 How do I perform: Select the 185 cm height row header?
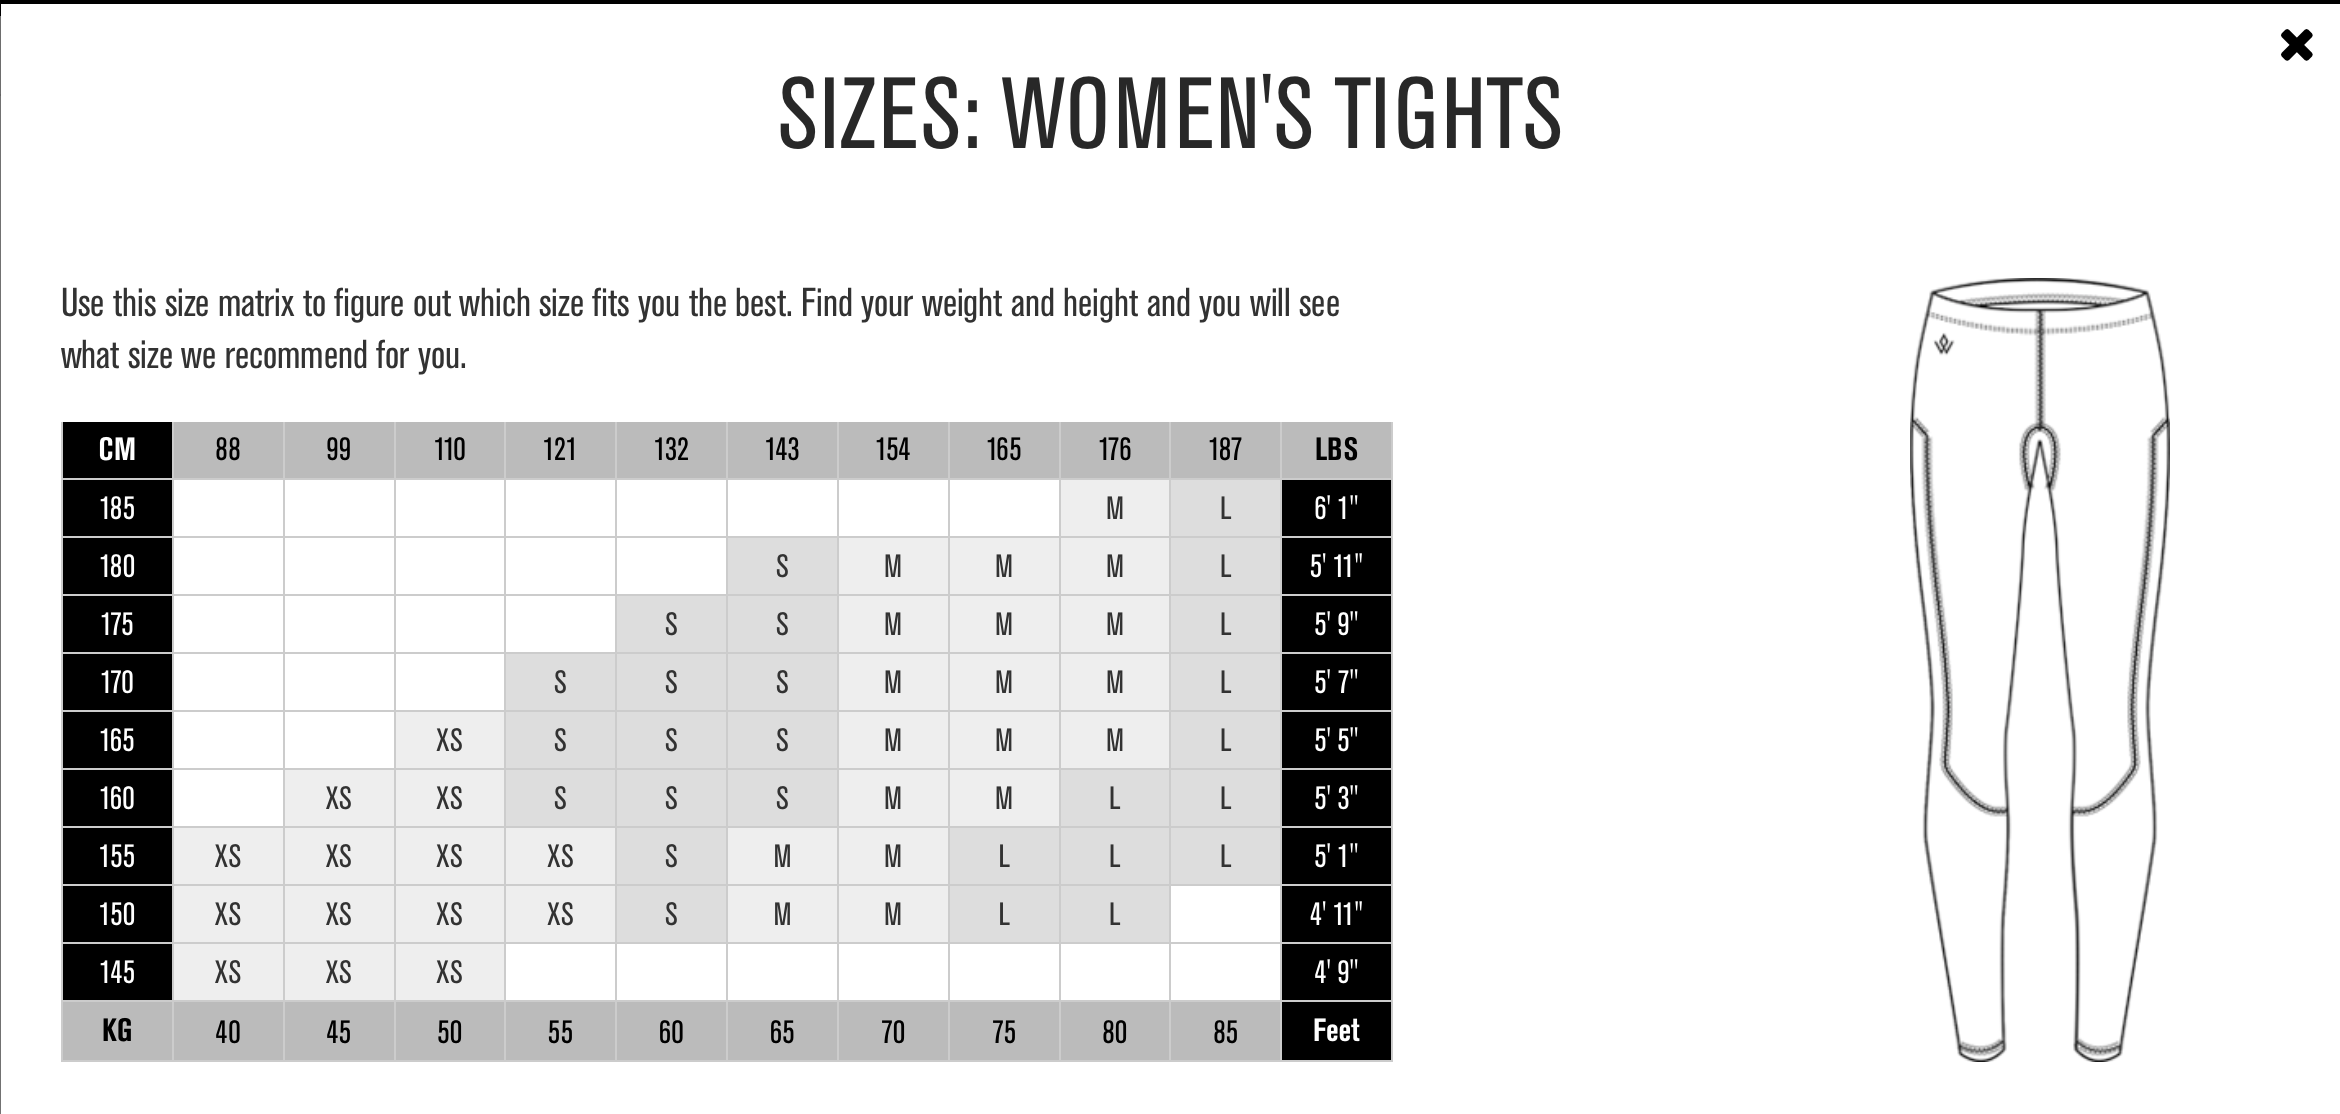point(117,508)
